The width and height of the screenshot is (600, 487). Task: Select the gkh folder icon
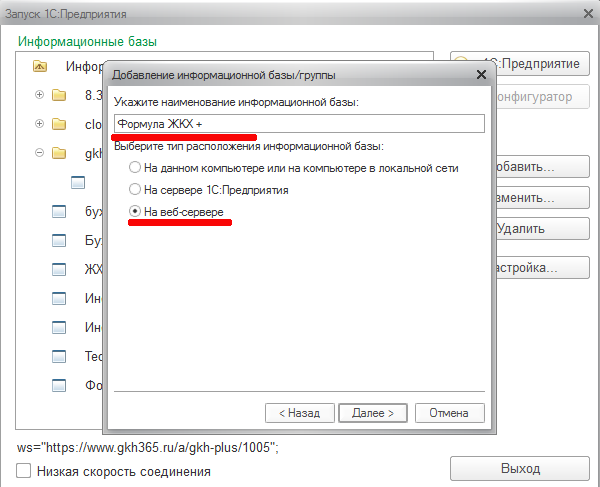point(59,153)
